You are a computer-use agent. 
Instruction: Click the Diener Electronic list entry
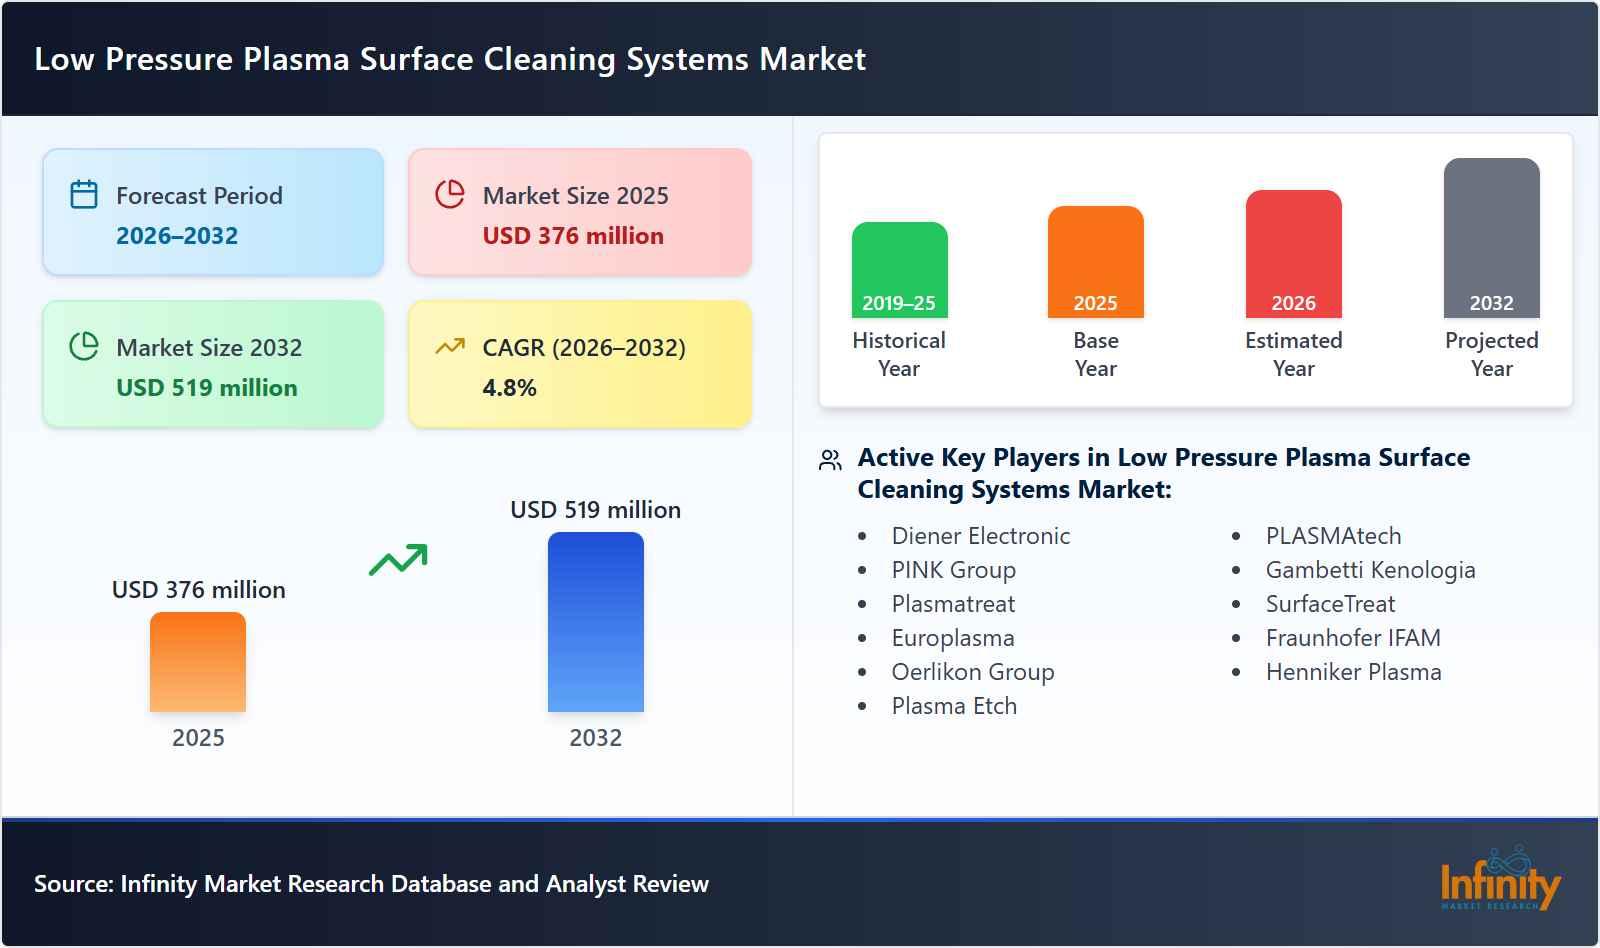point(980,536)
